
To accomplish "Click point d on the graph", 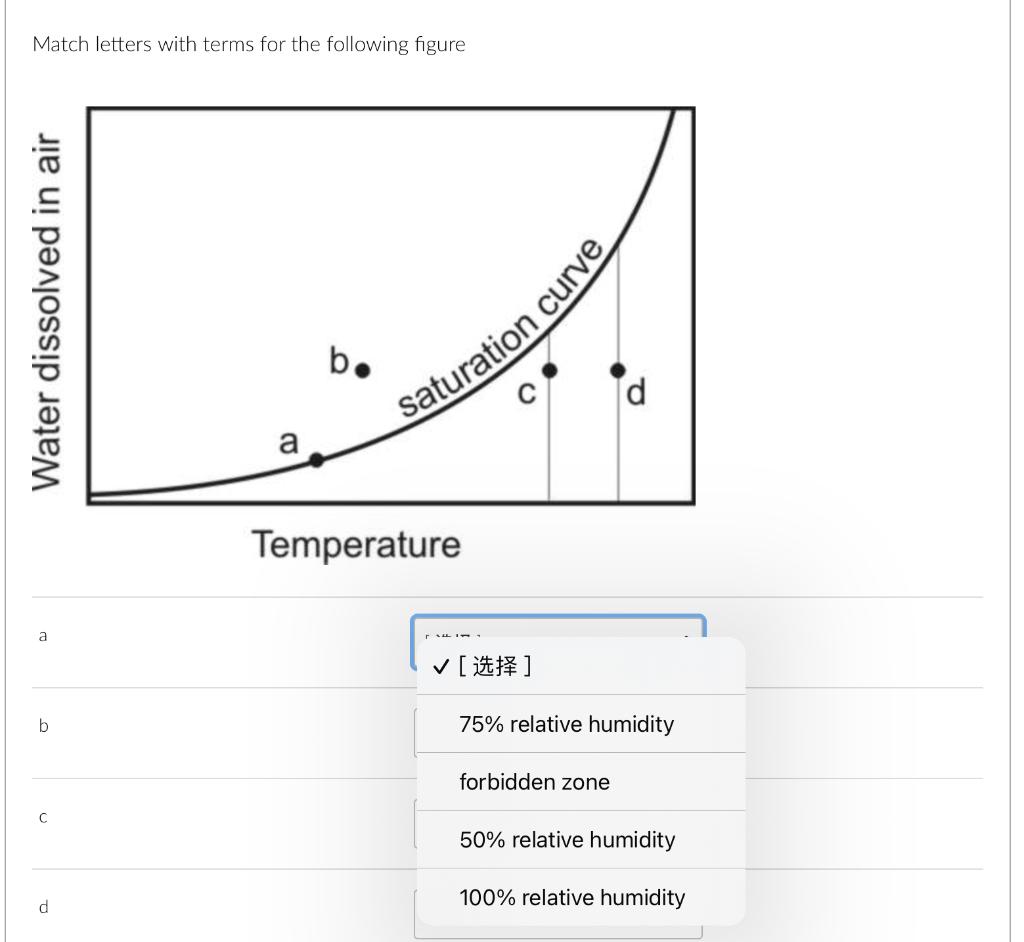I will pyautogui.click(x=617, y=370).
